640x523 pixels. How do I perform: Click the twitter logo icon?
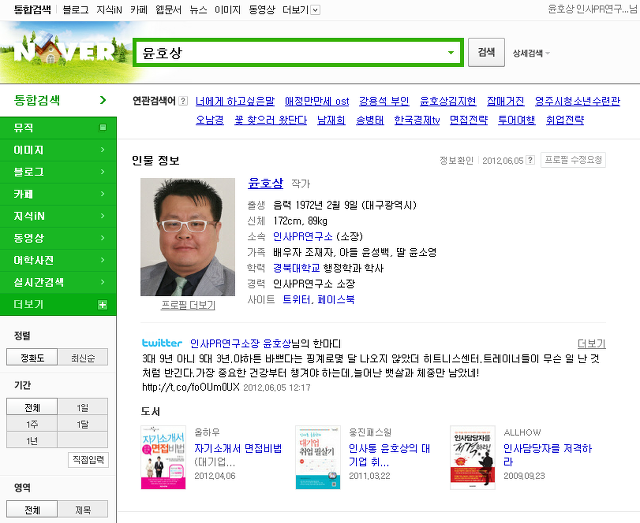click(x=162, y=343)
